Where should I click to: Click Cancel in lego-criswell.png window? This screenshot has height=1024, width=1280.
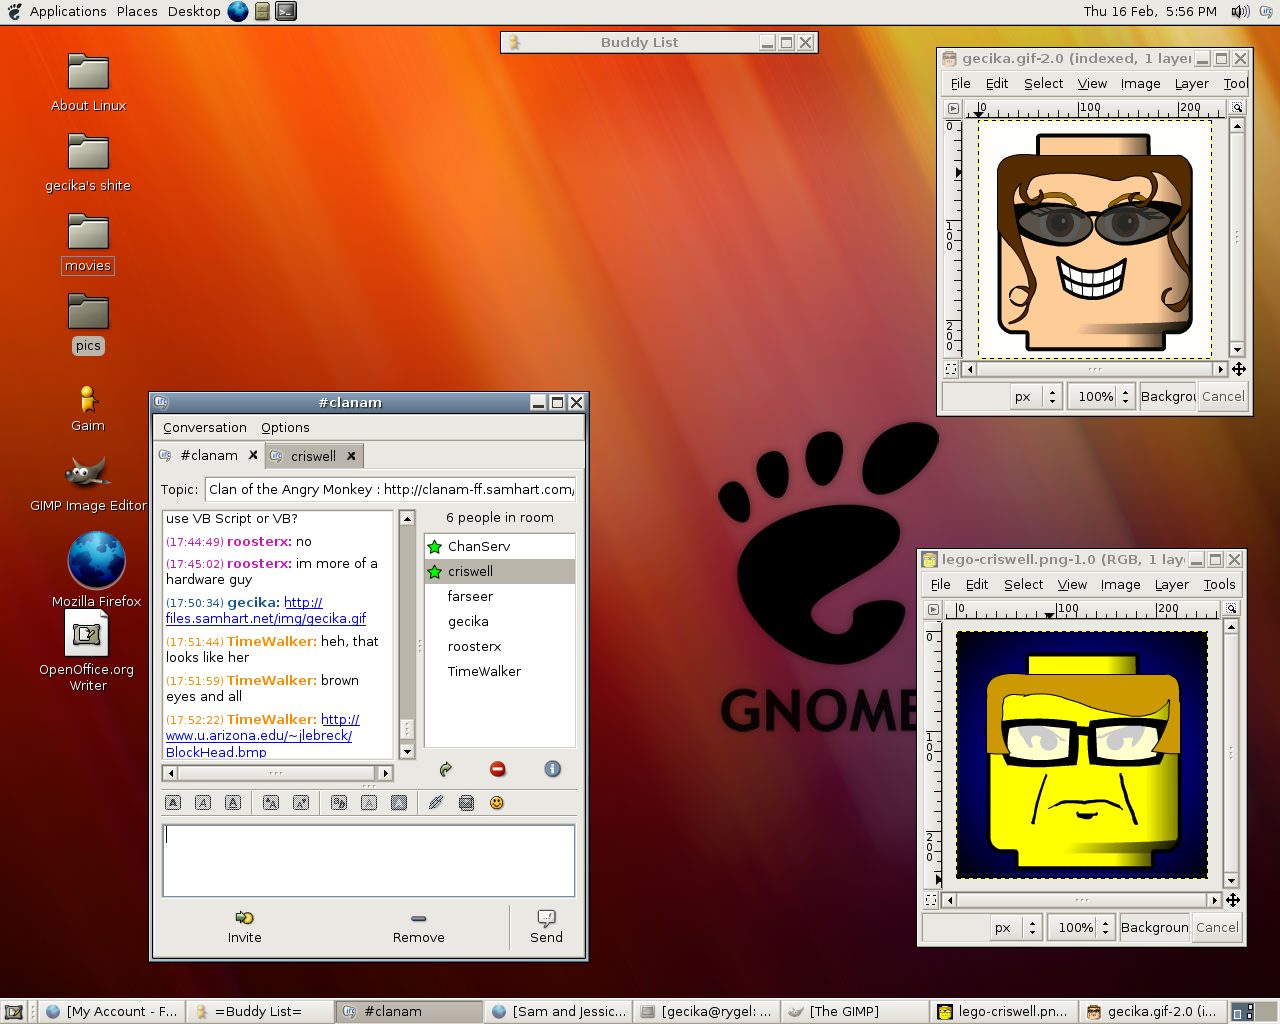pyautogui.click(x=1217, y=927)
